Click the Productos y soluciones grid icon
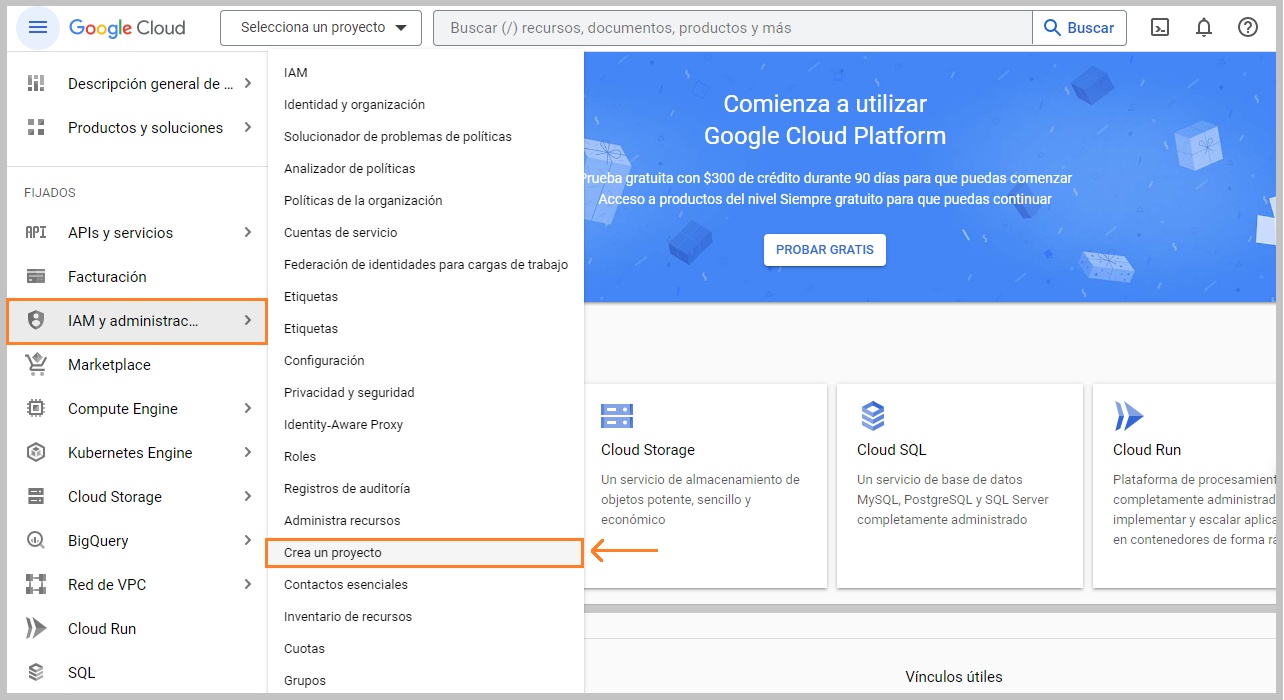The width and height of the screenshot is (1284, 700). [36, 128]
